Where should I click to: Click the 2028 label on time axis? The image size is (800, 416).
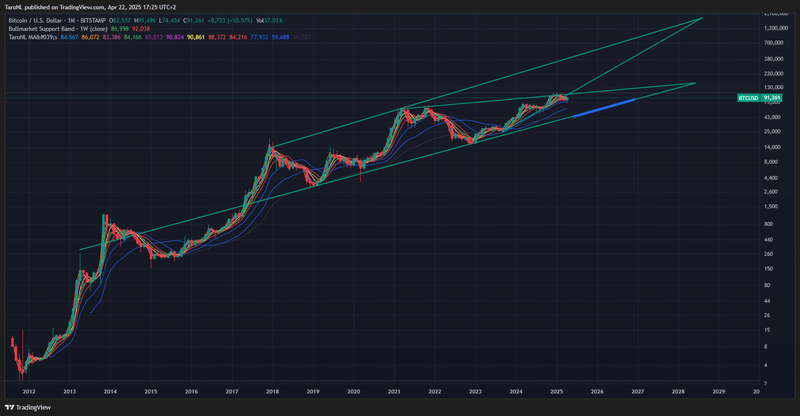[678, 391]
